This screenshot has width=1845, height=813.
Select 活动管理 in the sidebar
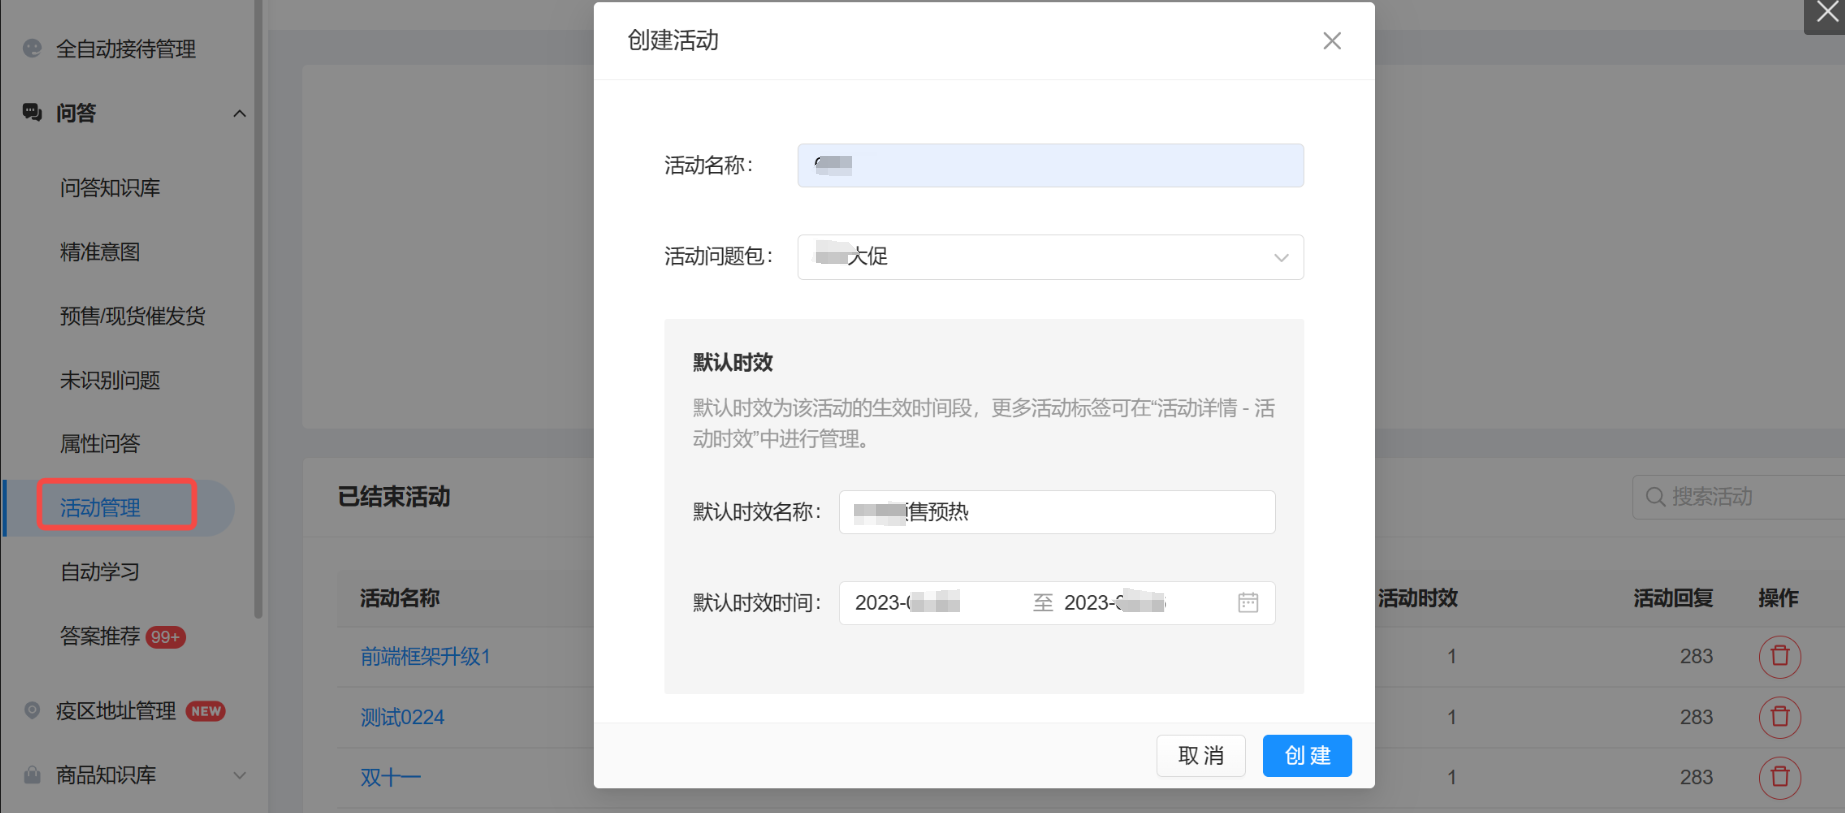pyautogui.click(x=100, y=508)
